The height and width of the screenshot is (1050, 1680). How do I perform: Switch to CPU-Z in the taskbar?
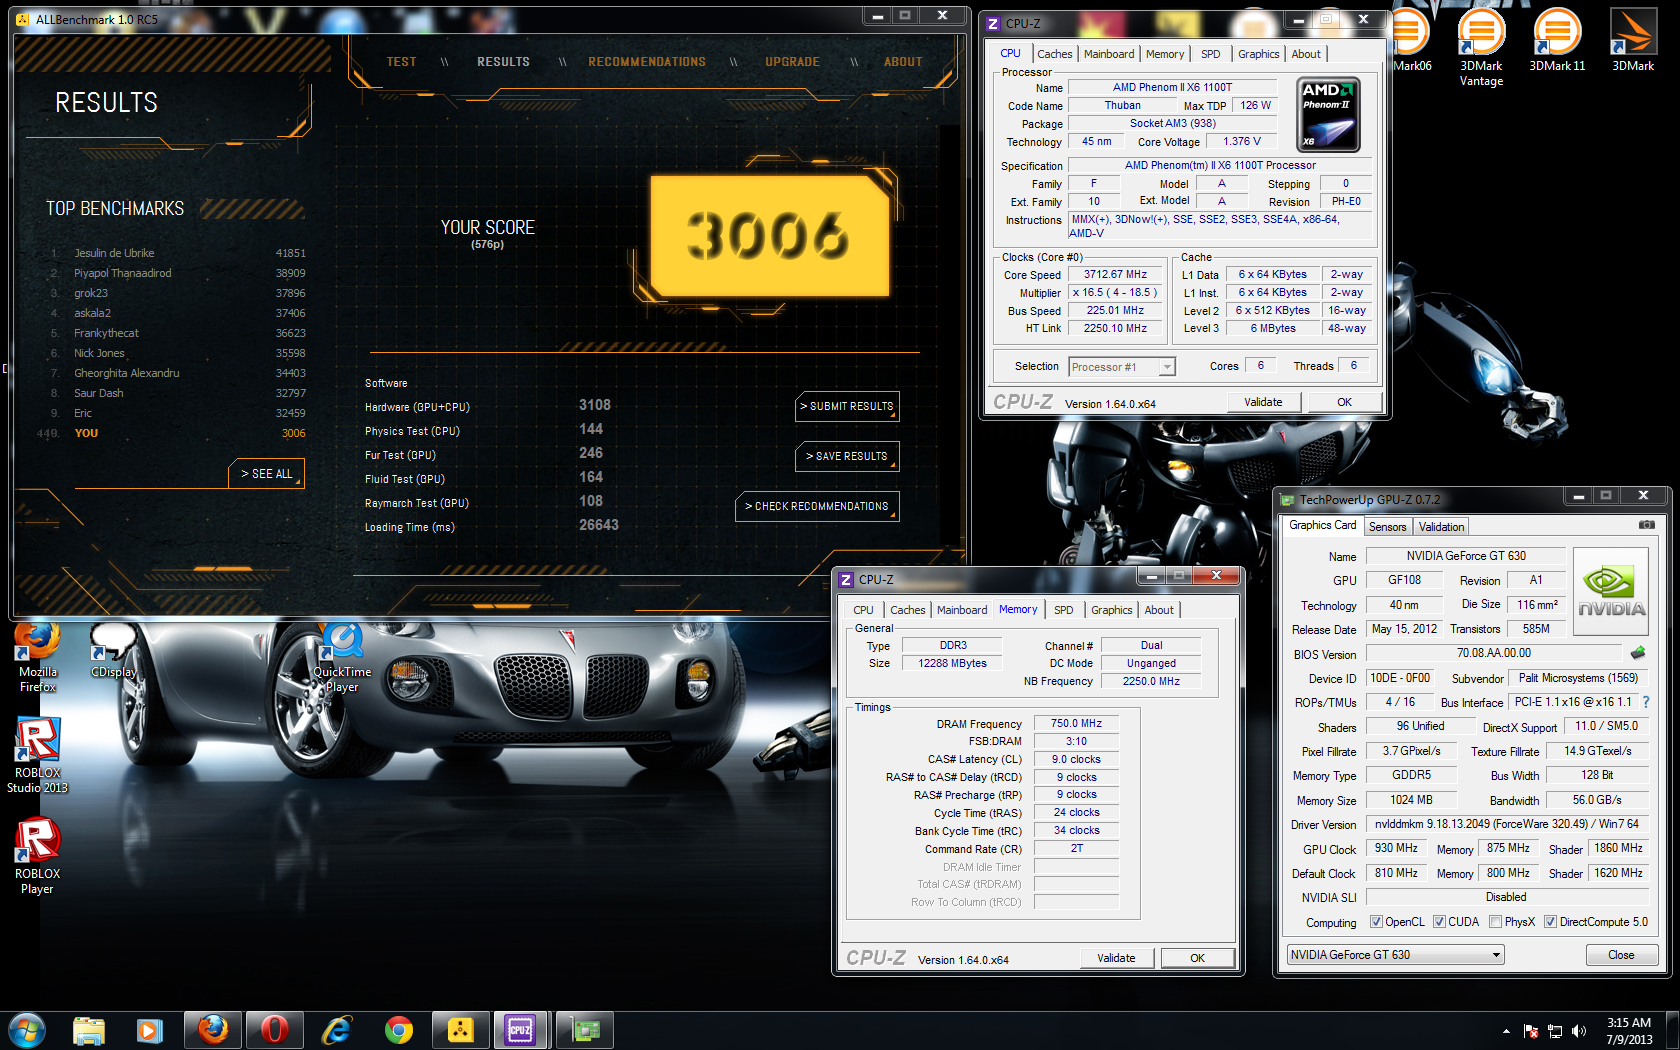(x=521, y=1030)
